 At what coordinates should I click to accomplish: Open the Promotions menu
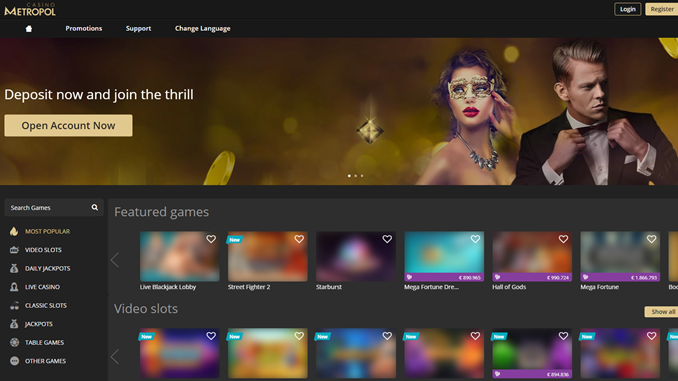(84, 29)
